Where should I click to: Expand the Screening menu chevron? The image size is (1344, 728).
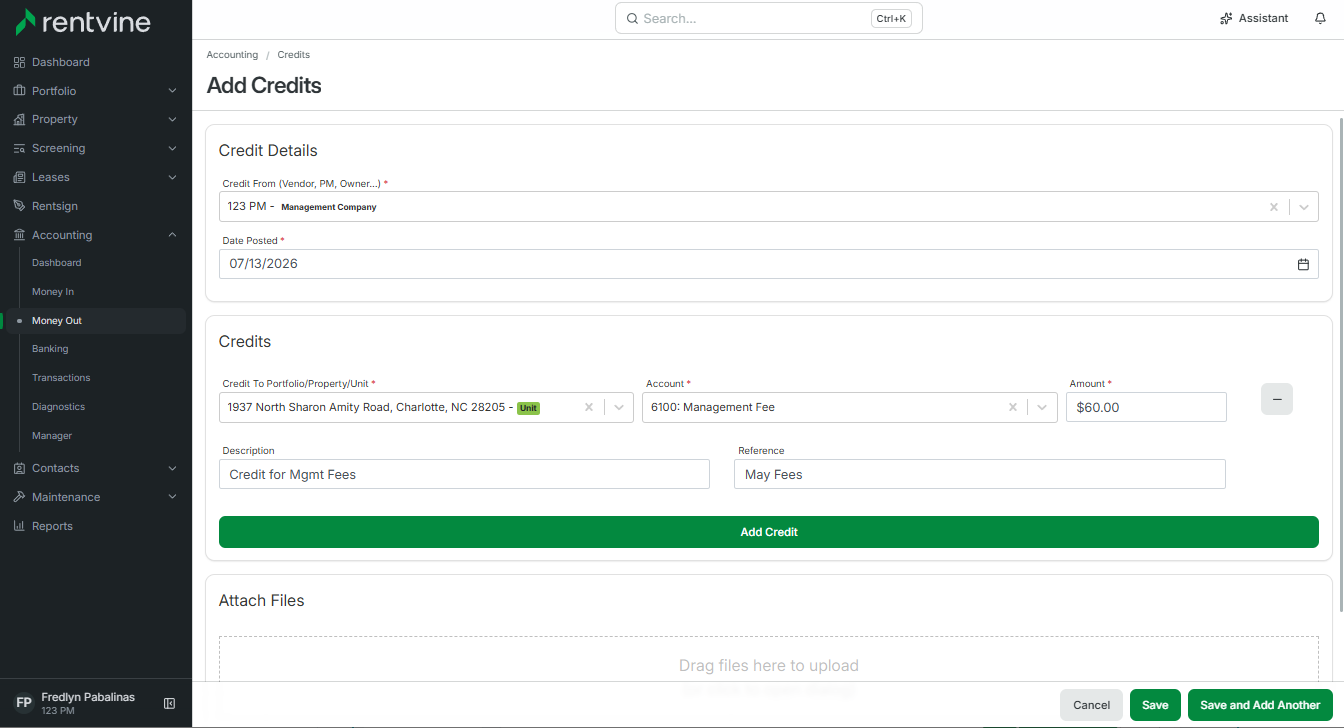(x=172, y=148)
